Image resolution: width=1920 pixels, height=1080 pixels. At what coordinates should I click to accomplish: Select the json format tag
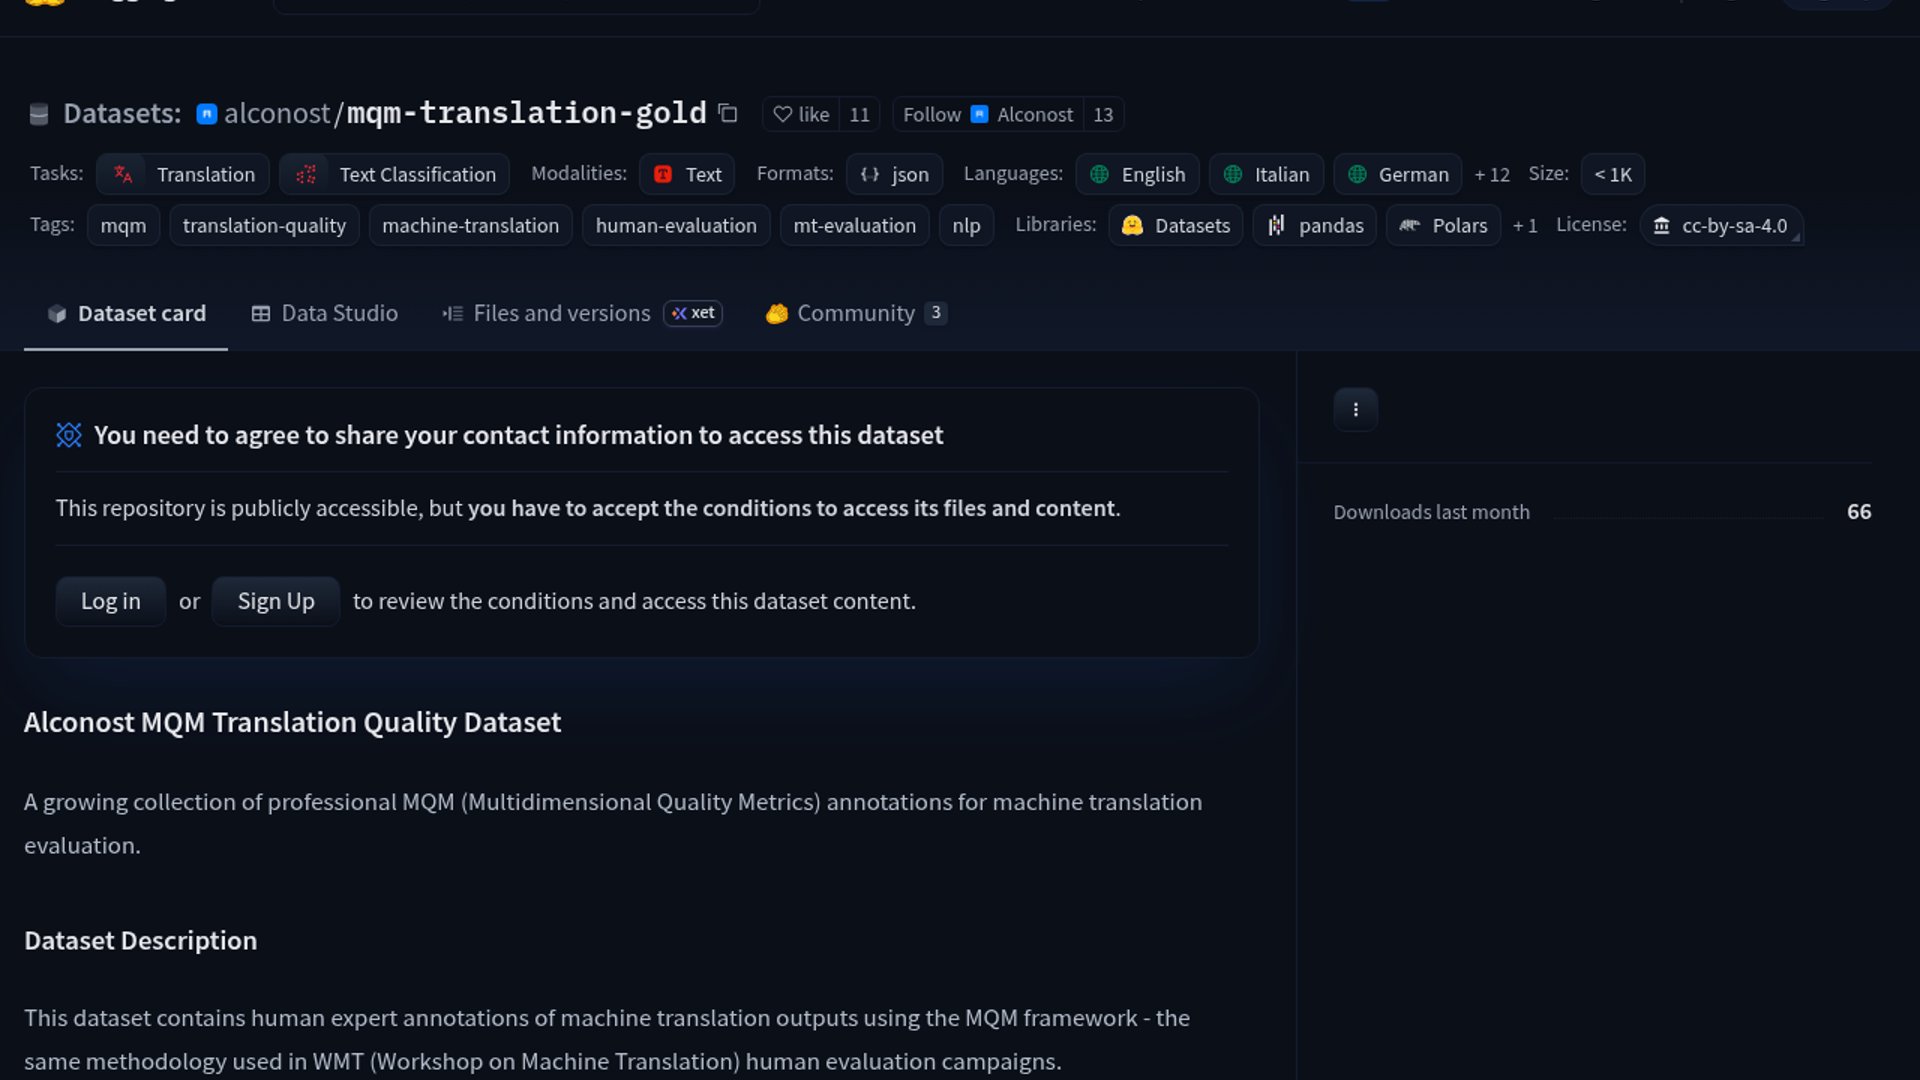895,175
